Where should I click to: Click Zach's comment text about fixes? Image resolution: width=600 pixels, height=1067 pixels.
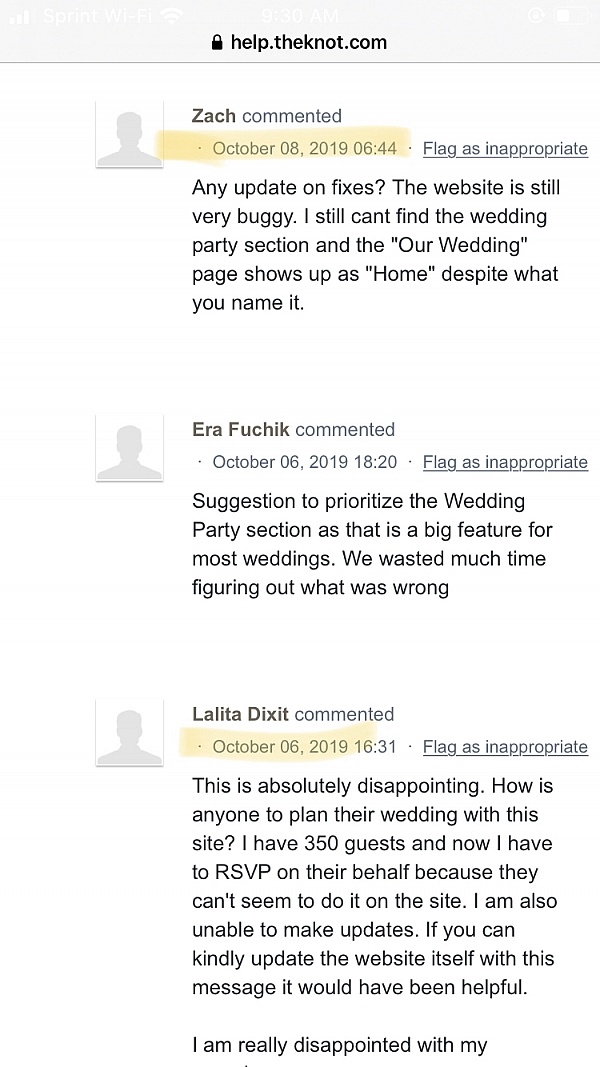(375, 245)
